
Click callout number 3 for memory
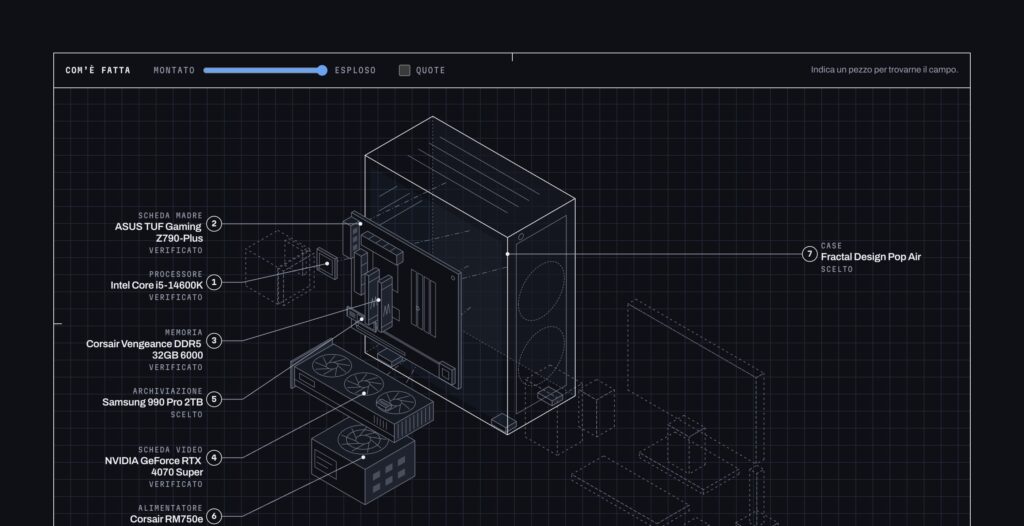(214, 340)
